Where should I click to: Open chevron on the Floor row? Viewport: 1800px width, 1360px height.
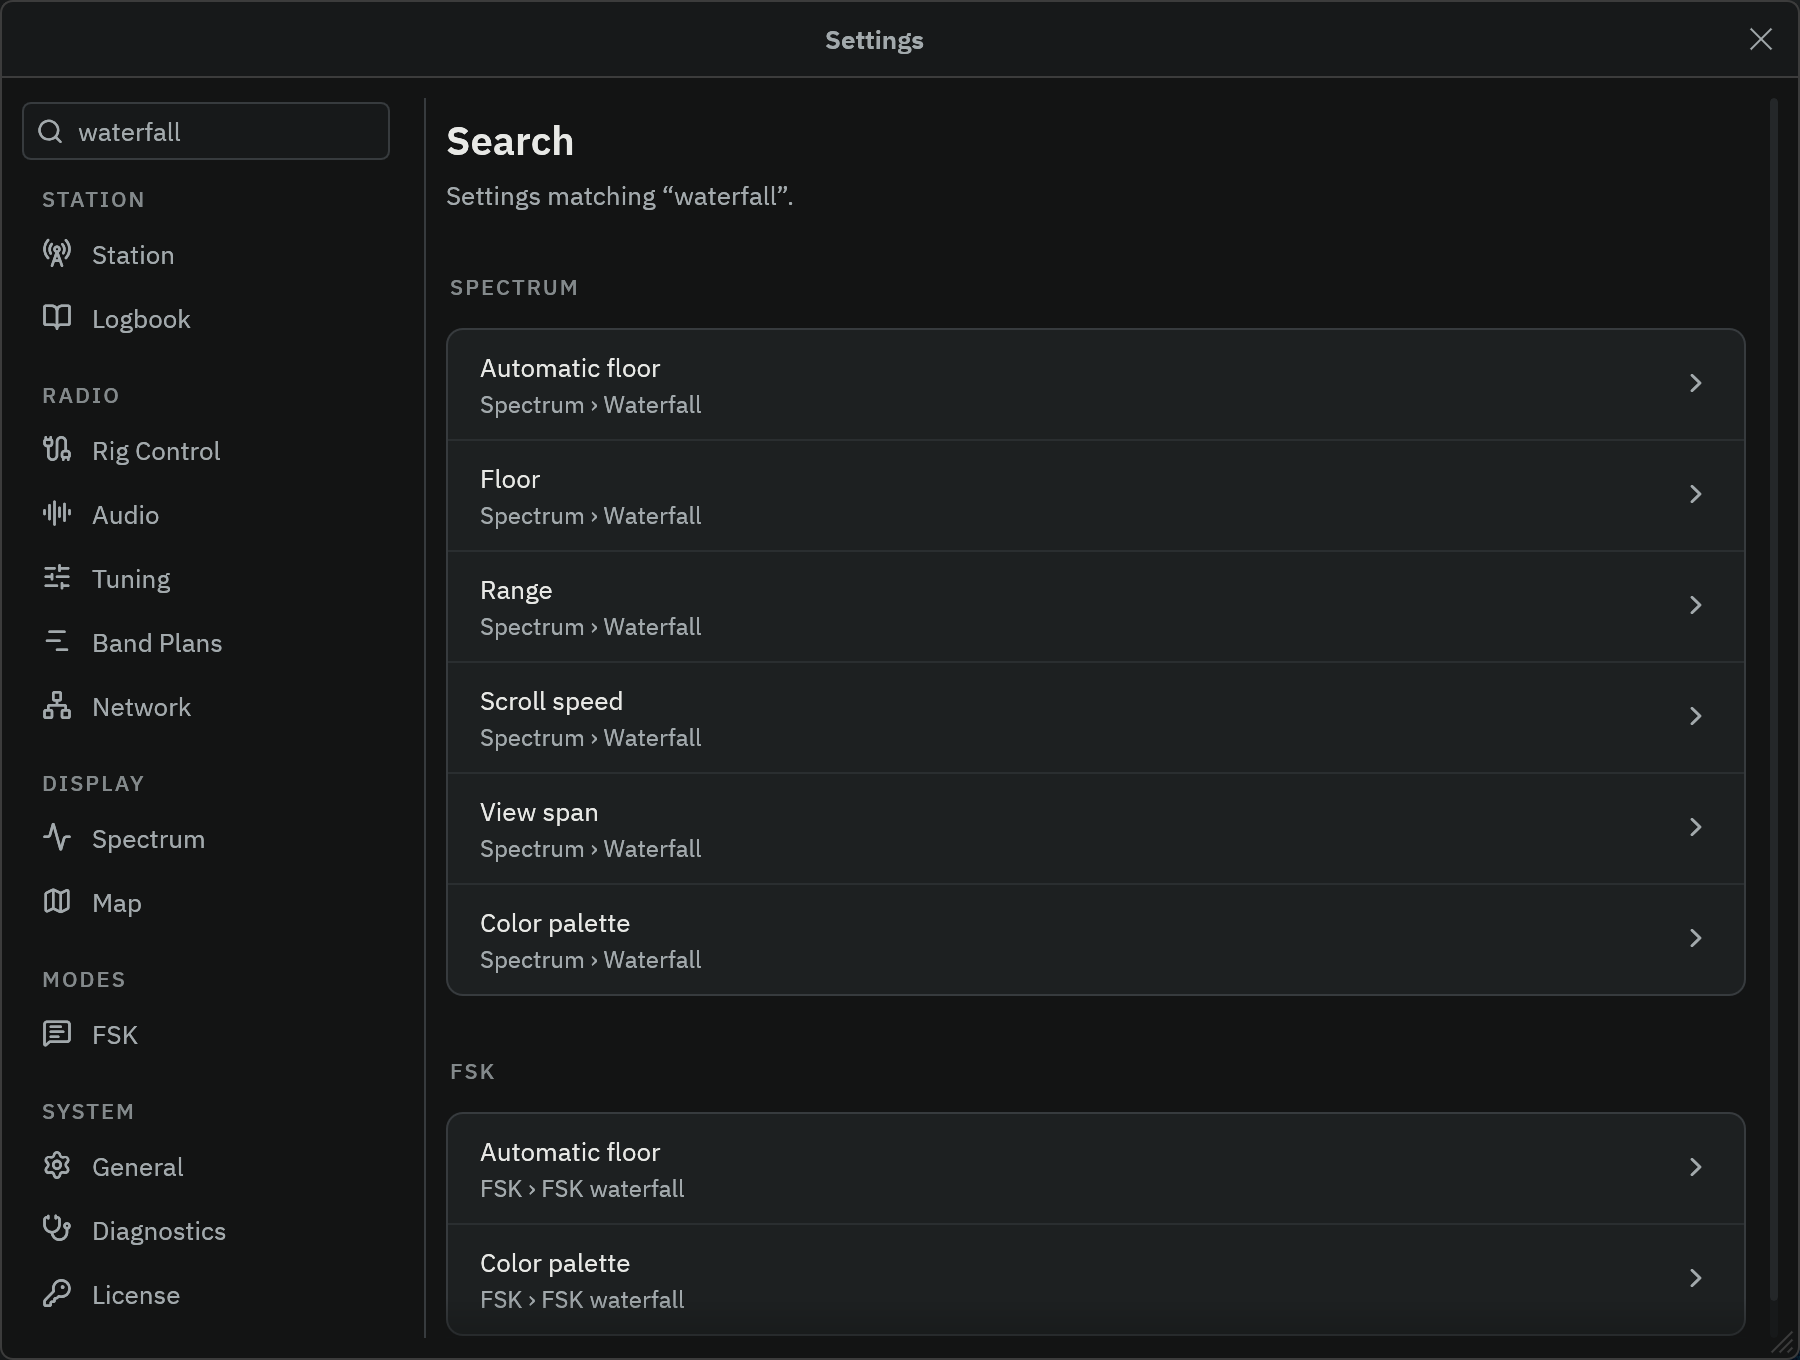1695,495
